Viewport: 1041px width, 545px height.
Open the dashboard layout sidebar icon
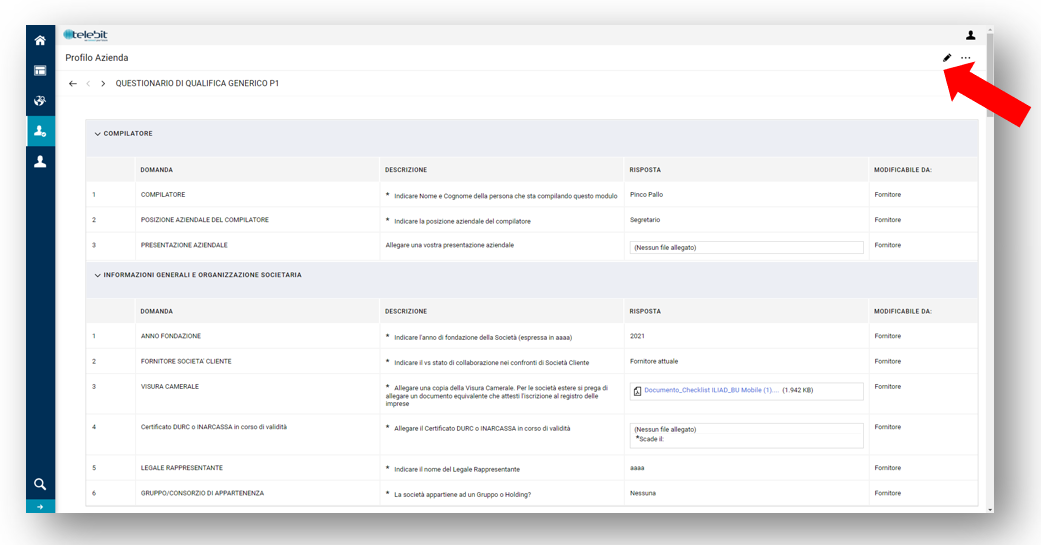pyautogui.click(x=40, y=71)
